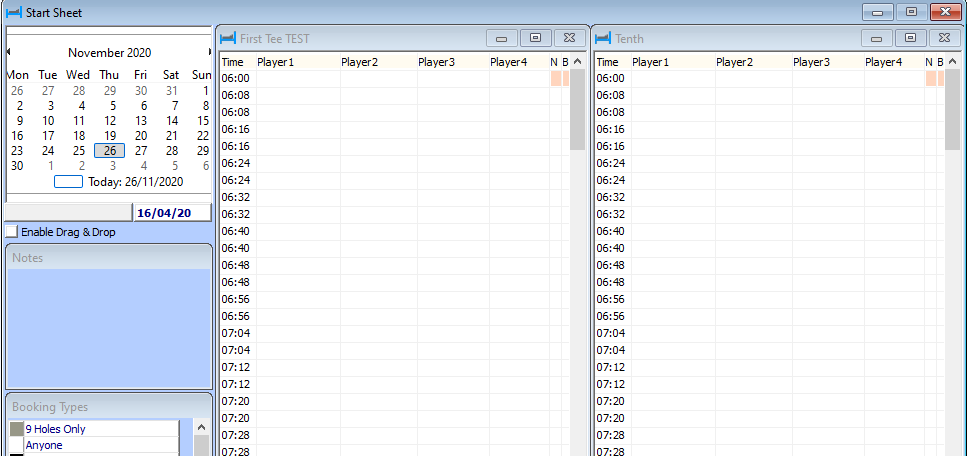Click Player4 column header in Tenth window
Viewport: 967px width, 456px height.
tap(894, 62)
